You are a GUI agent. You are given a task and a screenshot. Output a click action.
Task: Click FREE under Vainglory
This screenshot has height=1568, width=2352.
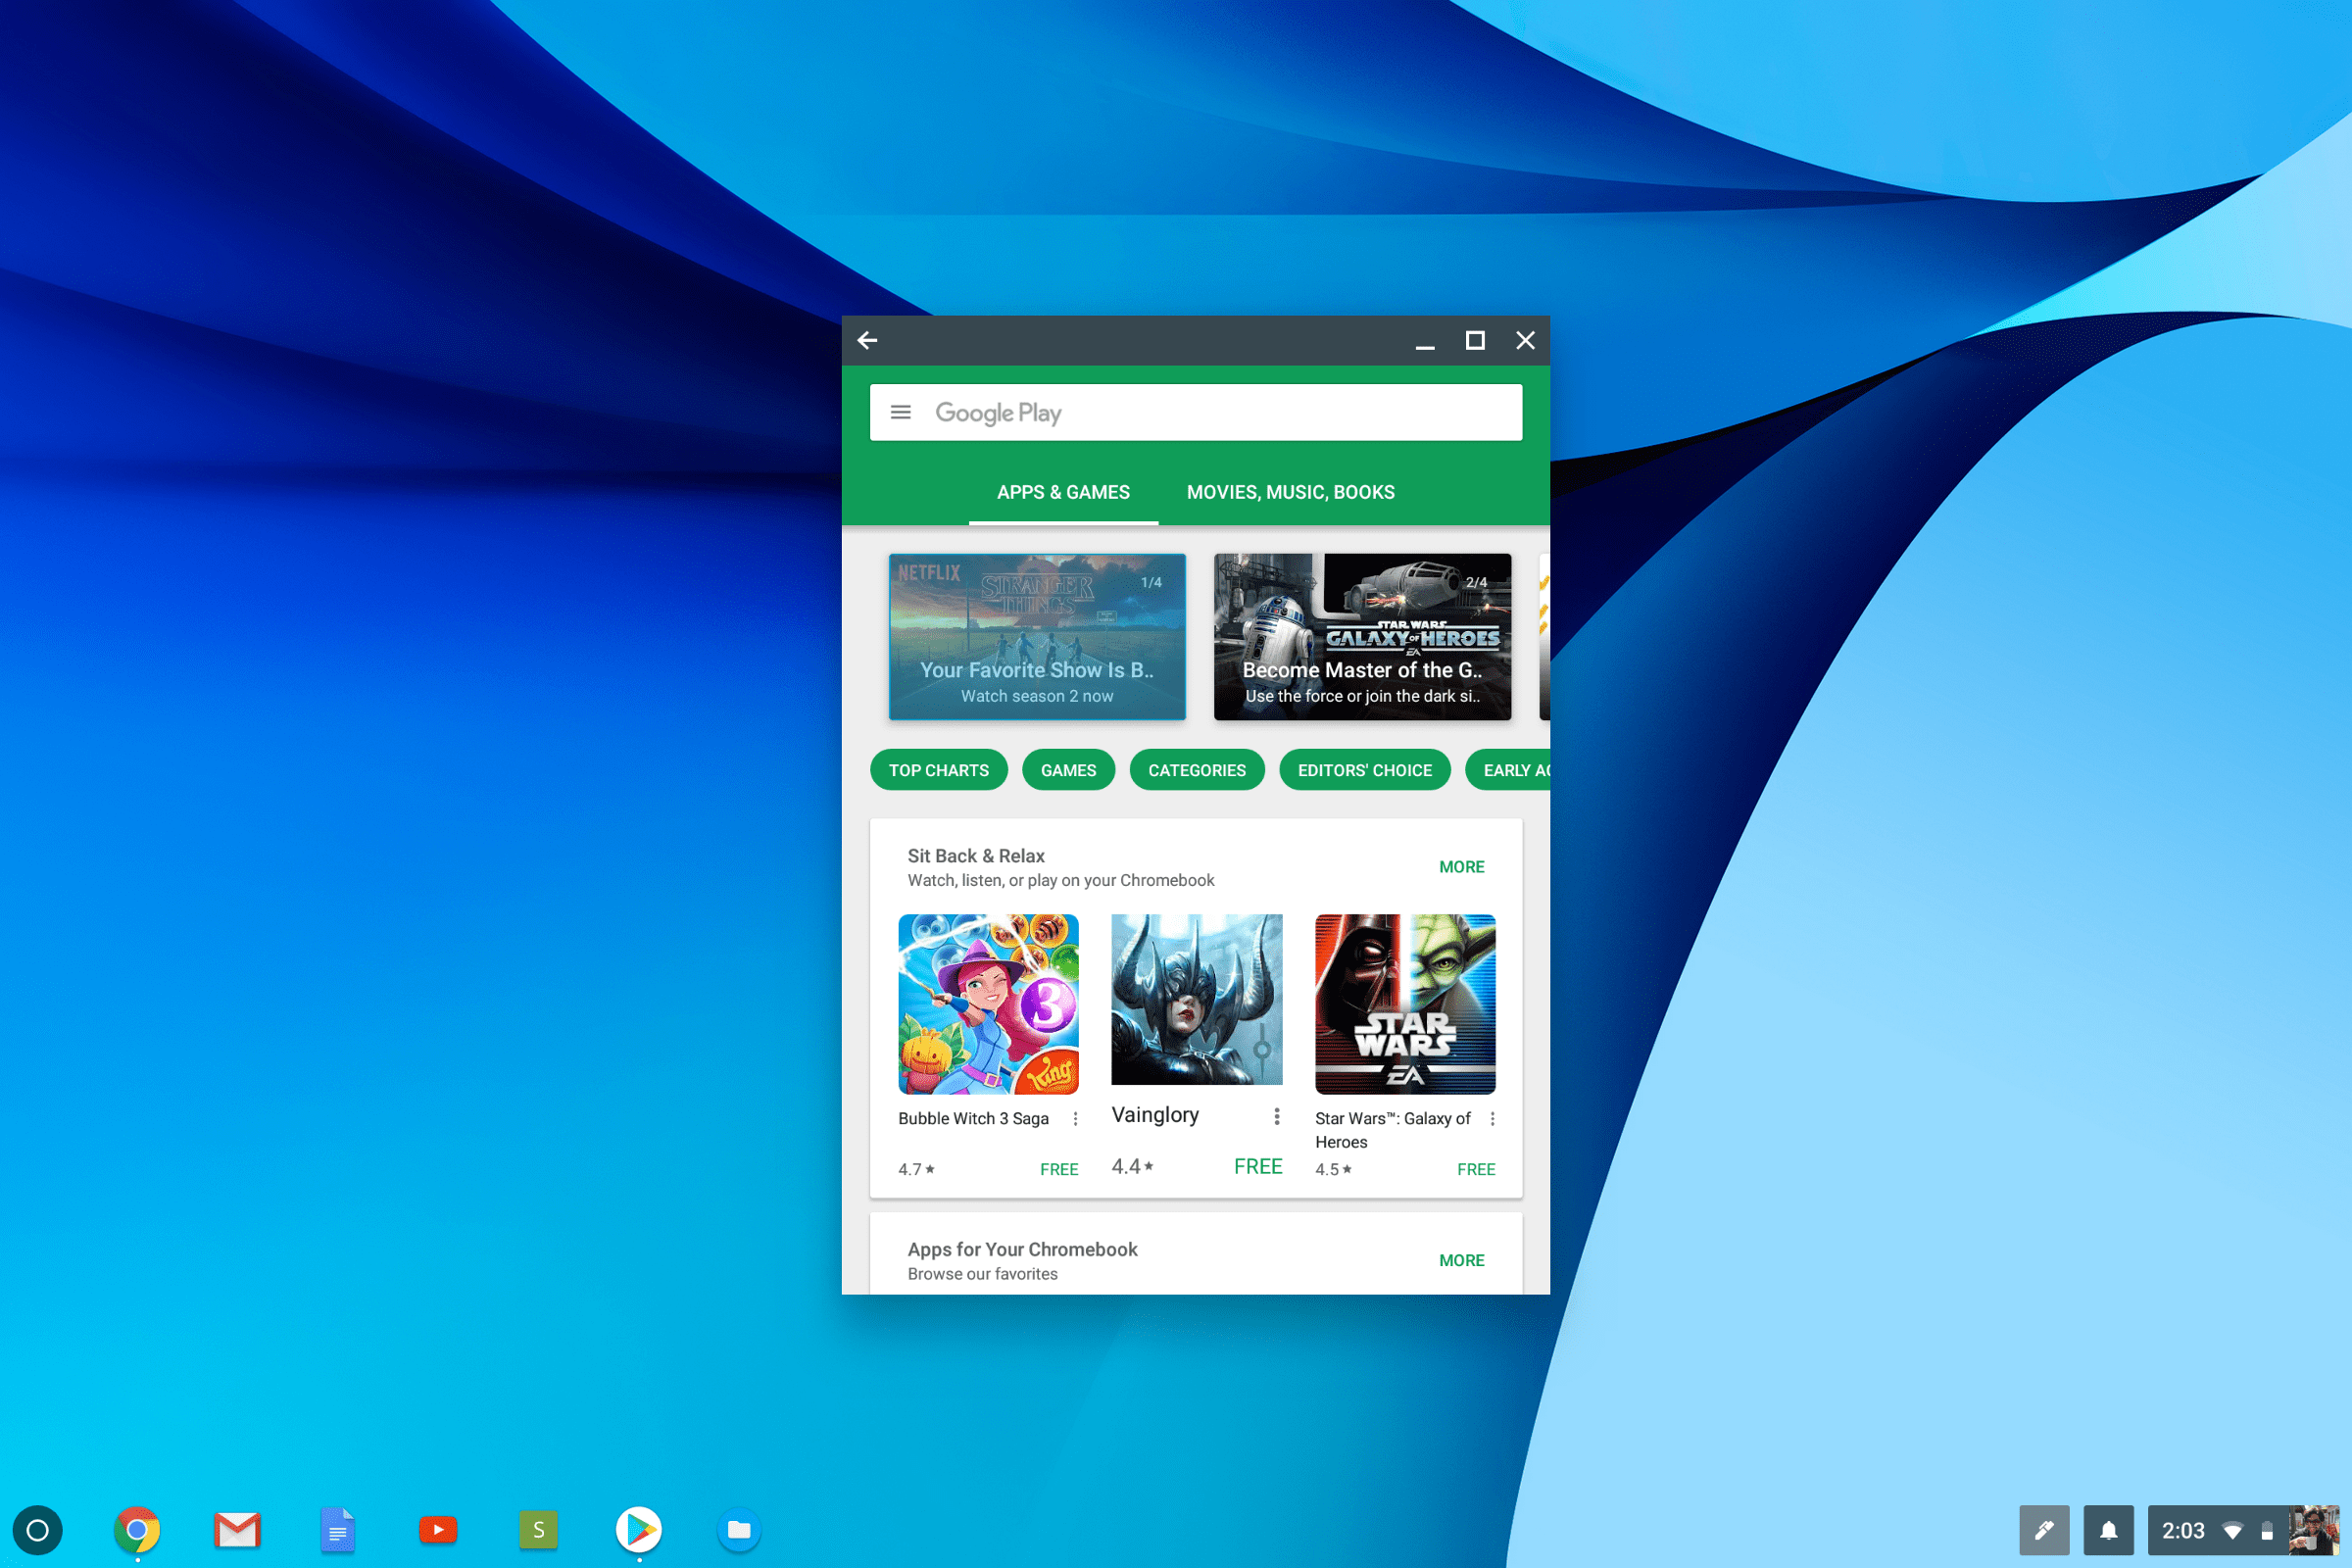click(x=1258, y=1165)
